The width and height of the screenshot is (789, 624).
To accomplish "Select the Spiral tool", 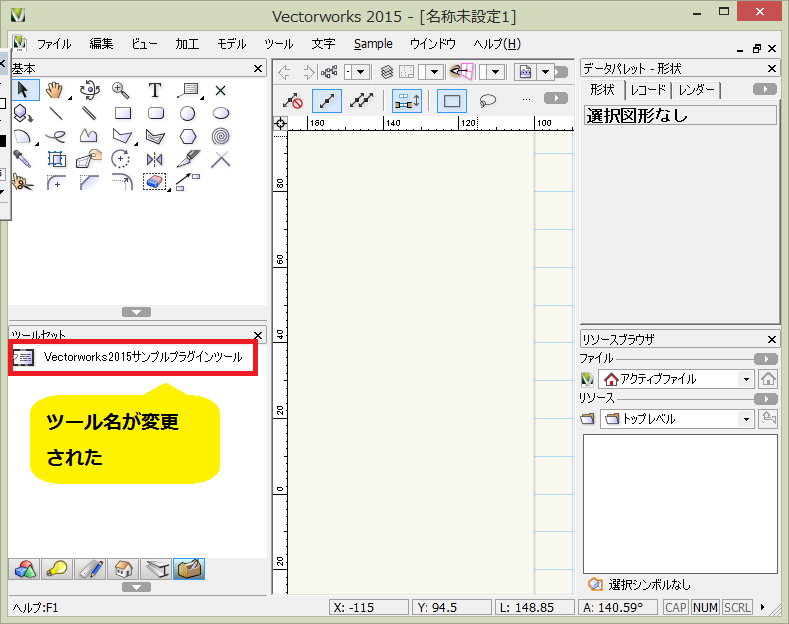I will (221, 136).
